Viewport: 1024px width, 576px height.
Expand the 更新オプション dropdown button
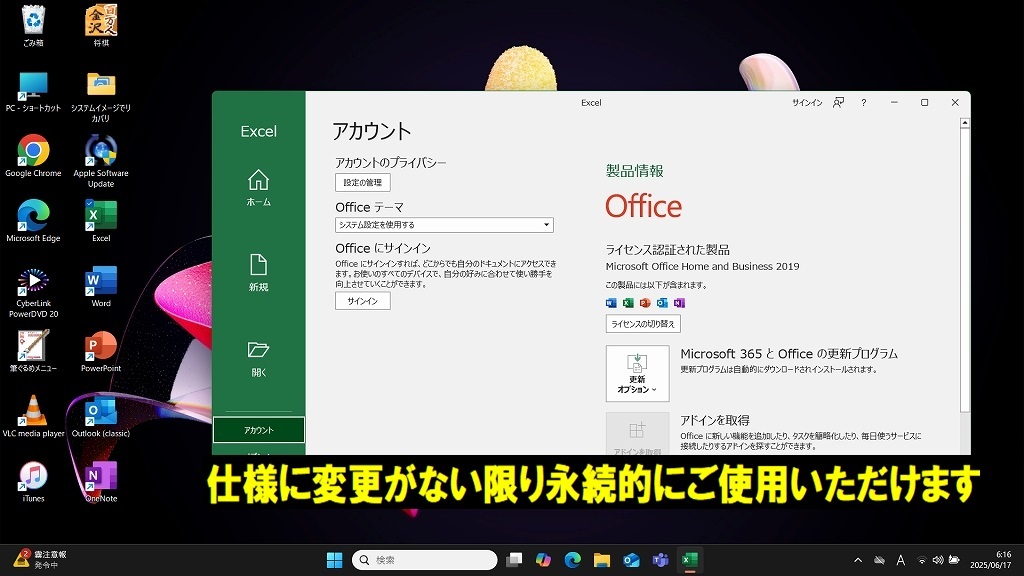[637, 374]
